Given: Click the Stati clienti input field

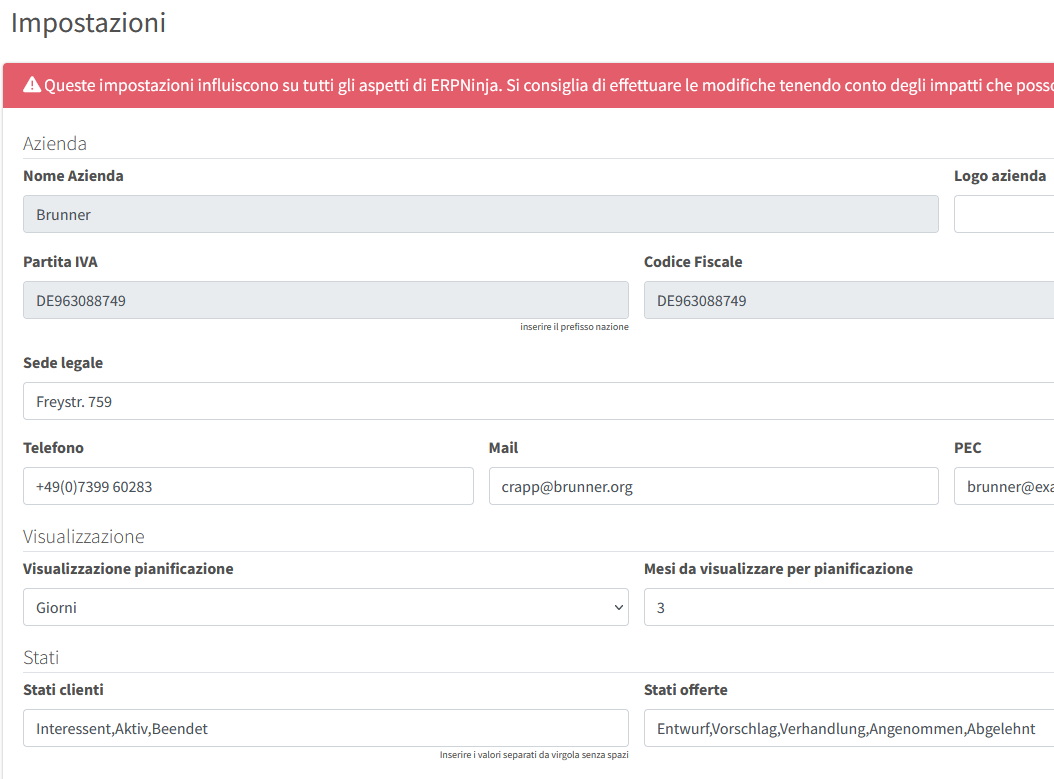Looking at the screenshot, I should 326,728.
